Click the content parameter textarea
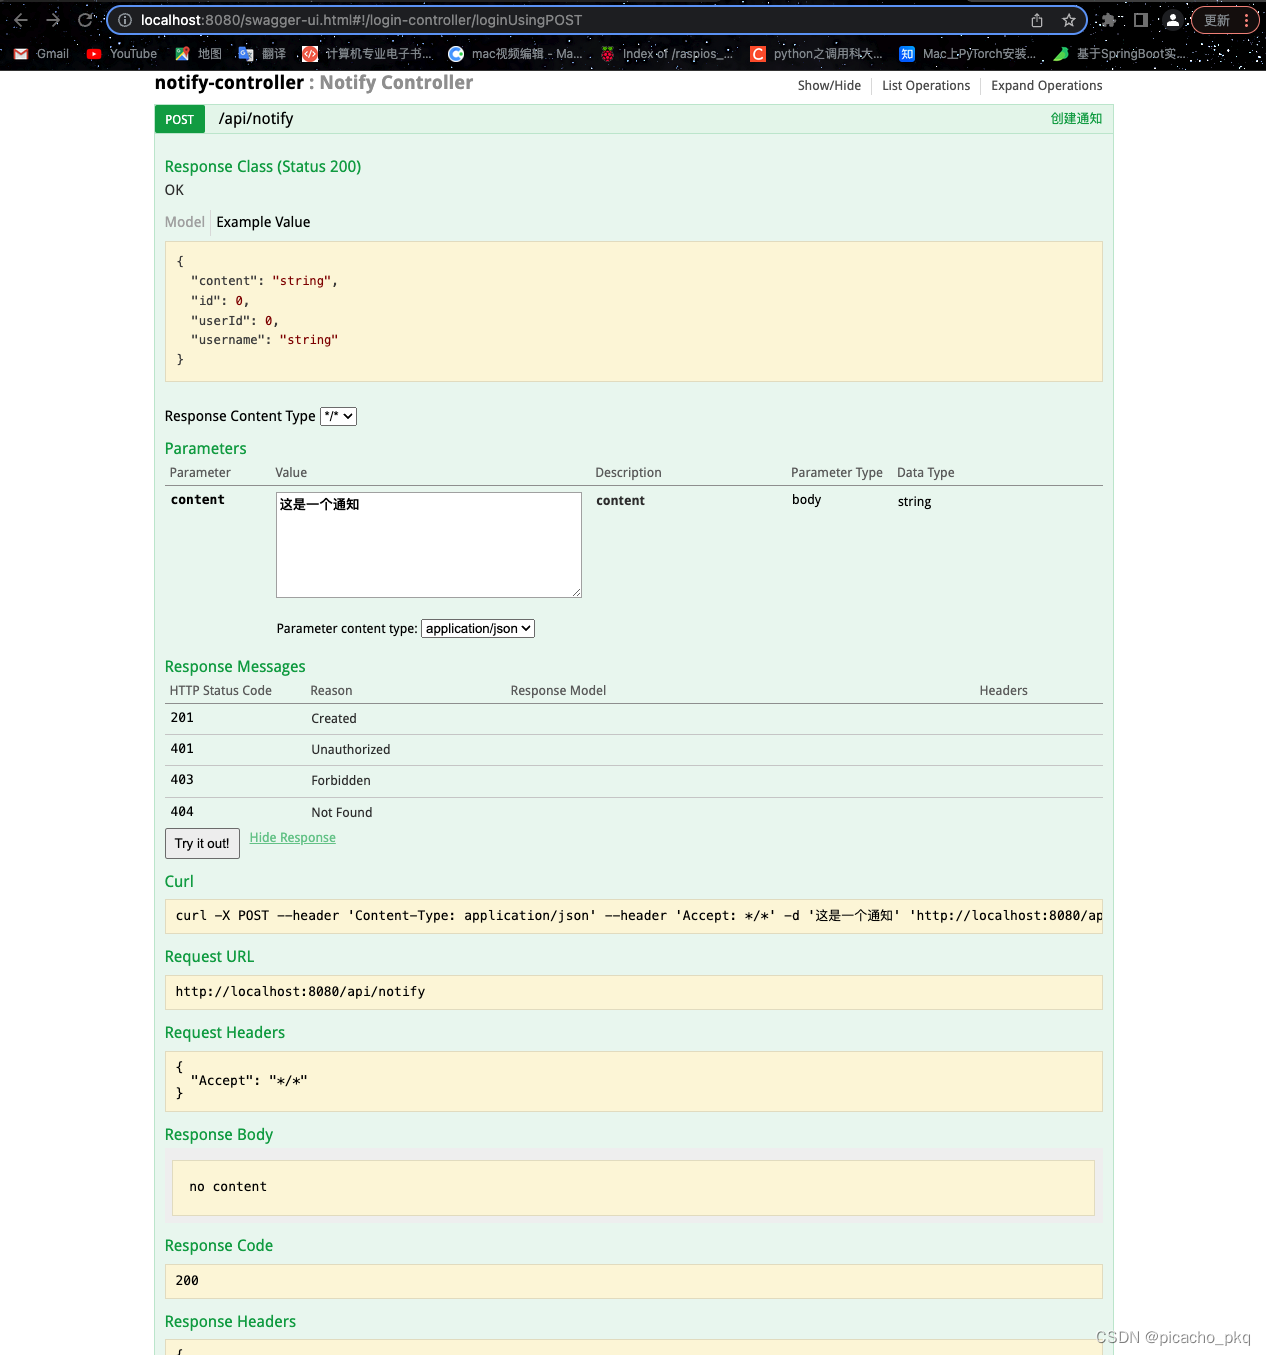This screenshot has width=1266, height=1355. (x=429, y=545)
